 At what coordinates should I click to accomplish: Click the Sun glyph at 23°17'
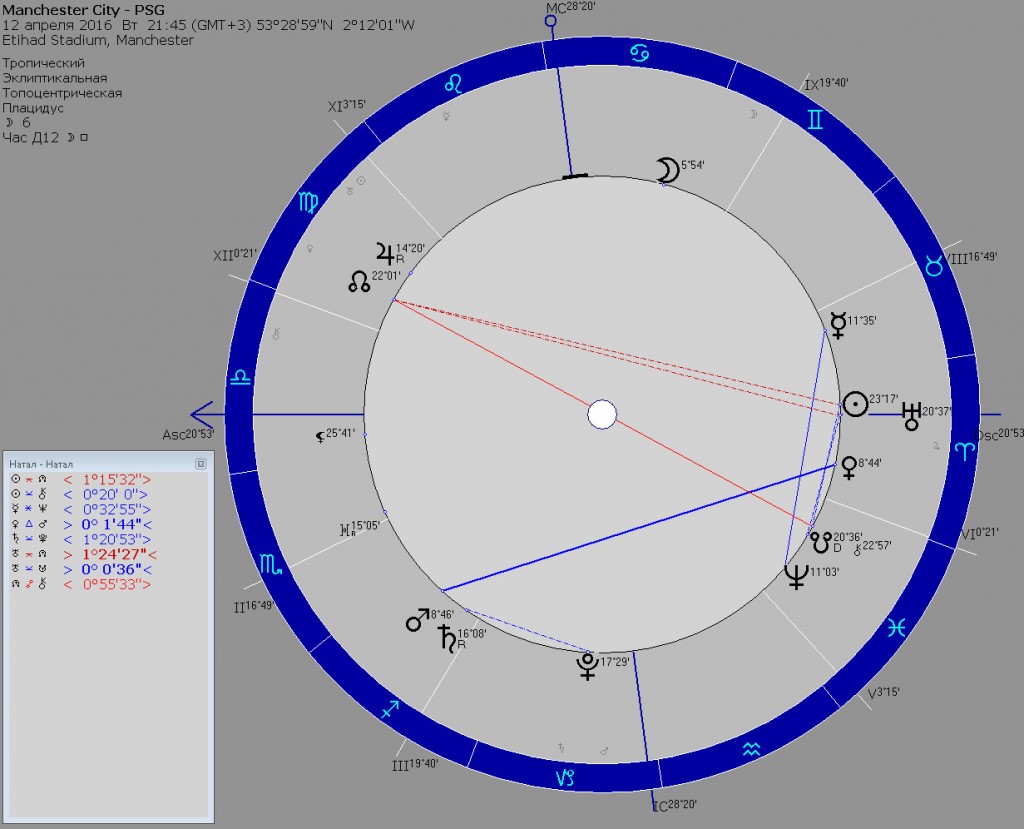point(855,404)
